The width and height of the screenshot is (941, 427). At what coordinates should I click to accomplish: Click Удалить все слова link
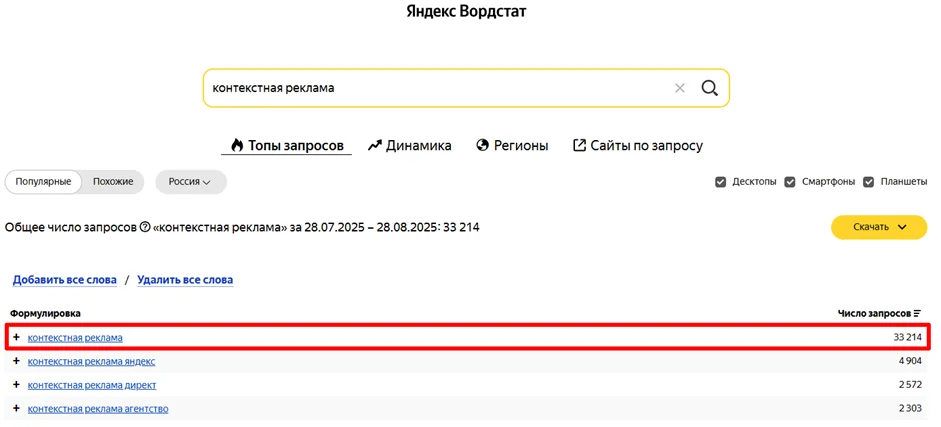coord(185,280)
